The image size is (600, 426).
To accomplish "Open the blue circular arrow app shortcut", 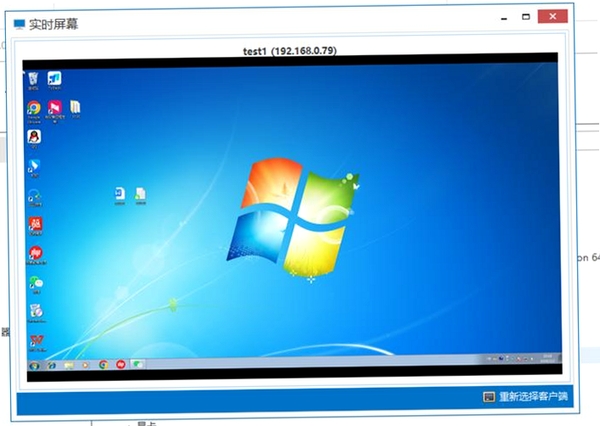I will pos(35,197).
